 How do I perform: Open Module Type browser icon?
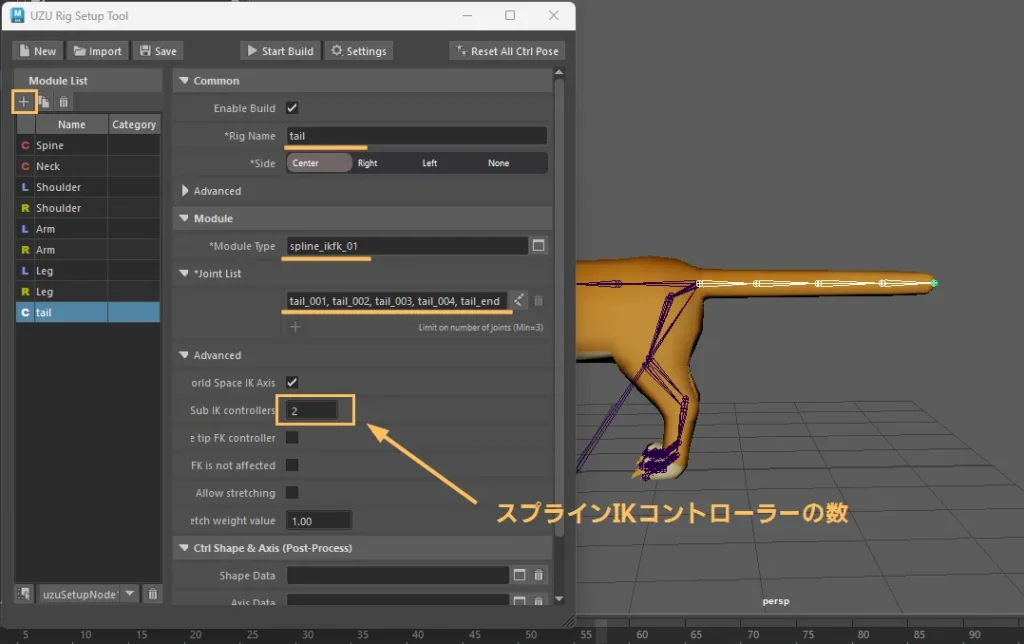point(538,246)
